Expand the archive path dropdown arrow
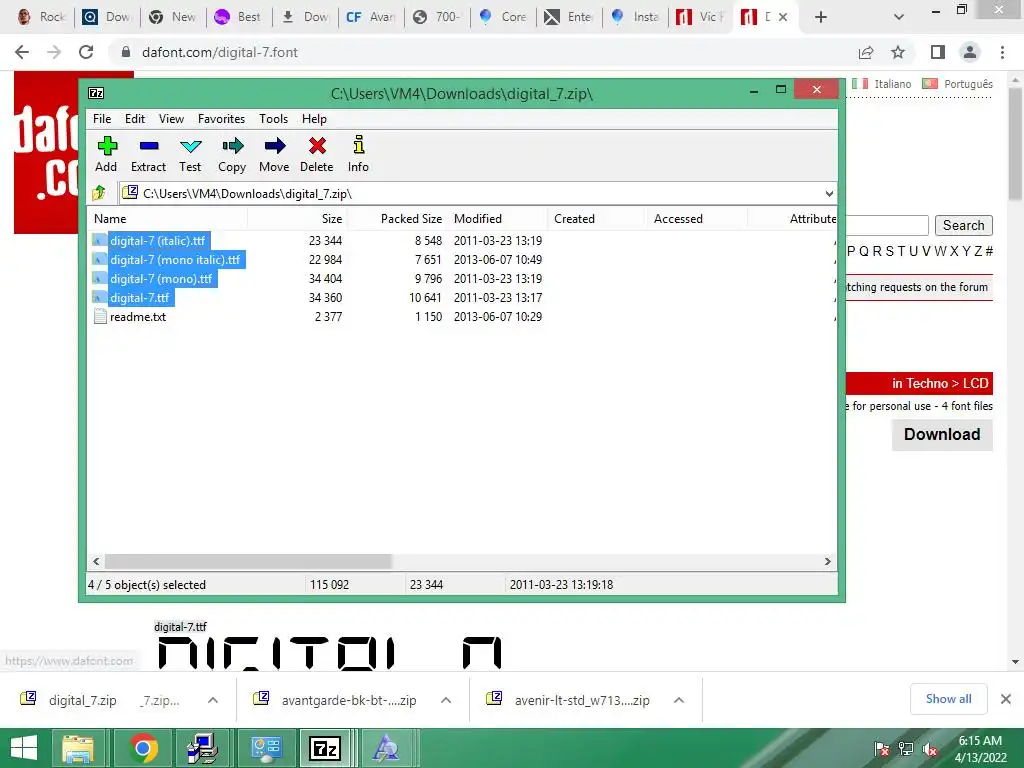This screenshot has width=1024, height=768. [829, 194]
